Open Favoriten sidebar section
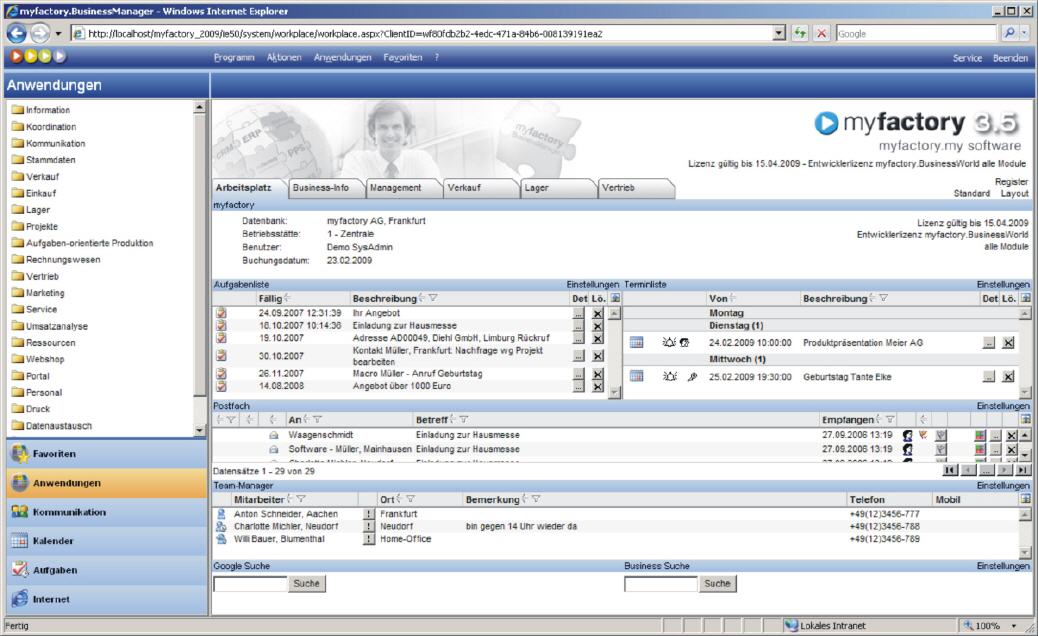Image resolution: width=1038 pixels, height=636 pixels. (x=107, y=454)
